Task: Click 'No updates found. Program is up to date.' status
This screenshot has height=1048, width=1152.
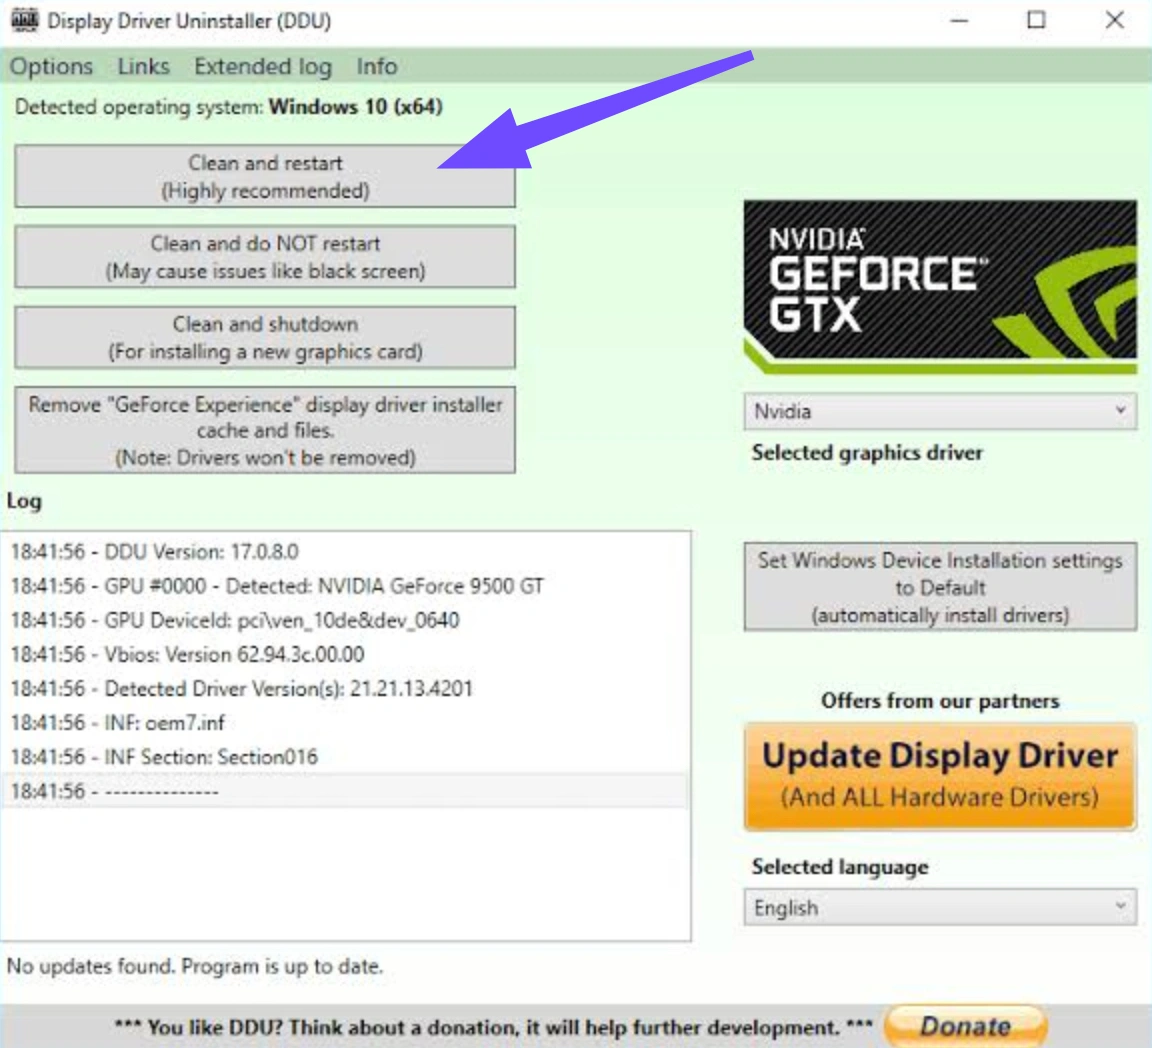Action: tap(195, 966)
